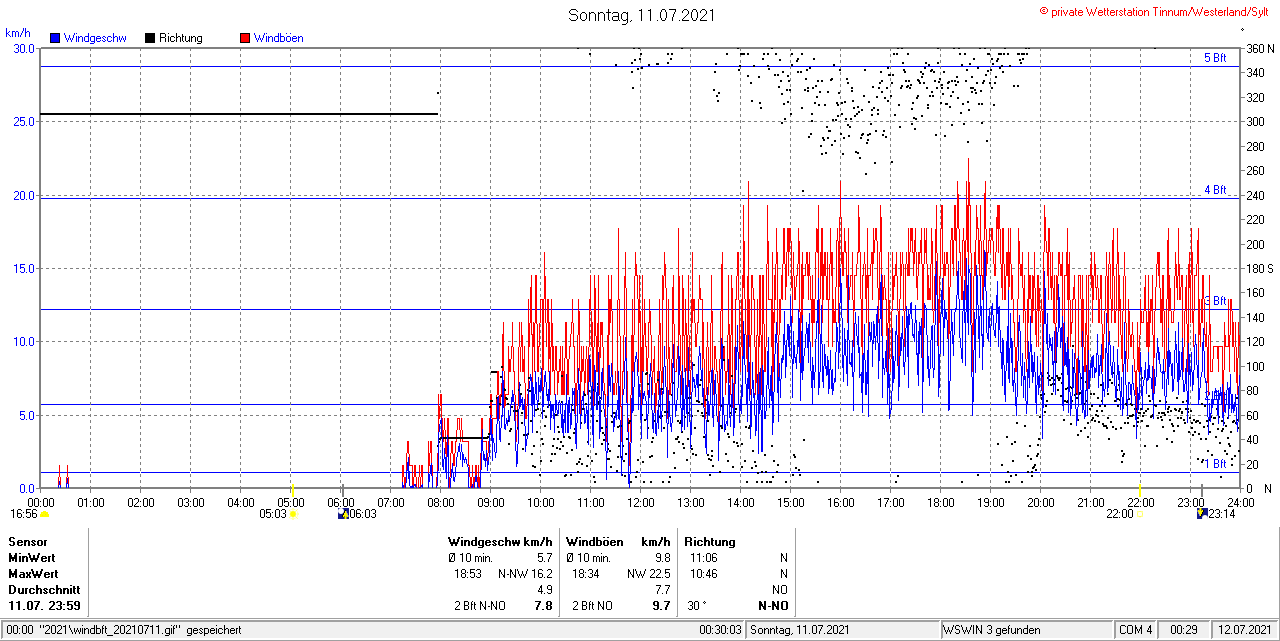Click status bar date Sonntag, 11.07.2021
1280x641 pixels.
[x=800, y=630]
